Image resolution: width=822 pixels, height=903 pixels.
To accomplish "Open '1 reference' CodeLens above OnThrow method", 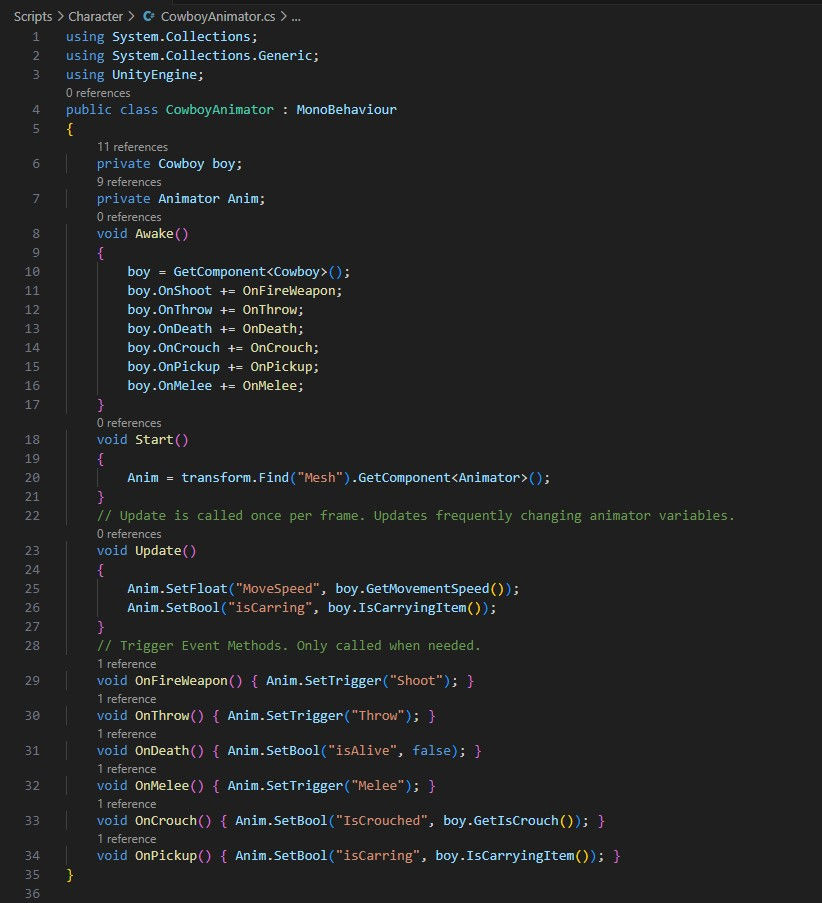I will click(127, 699).
